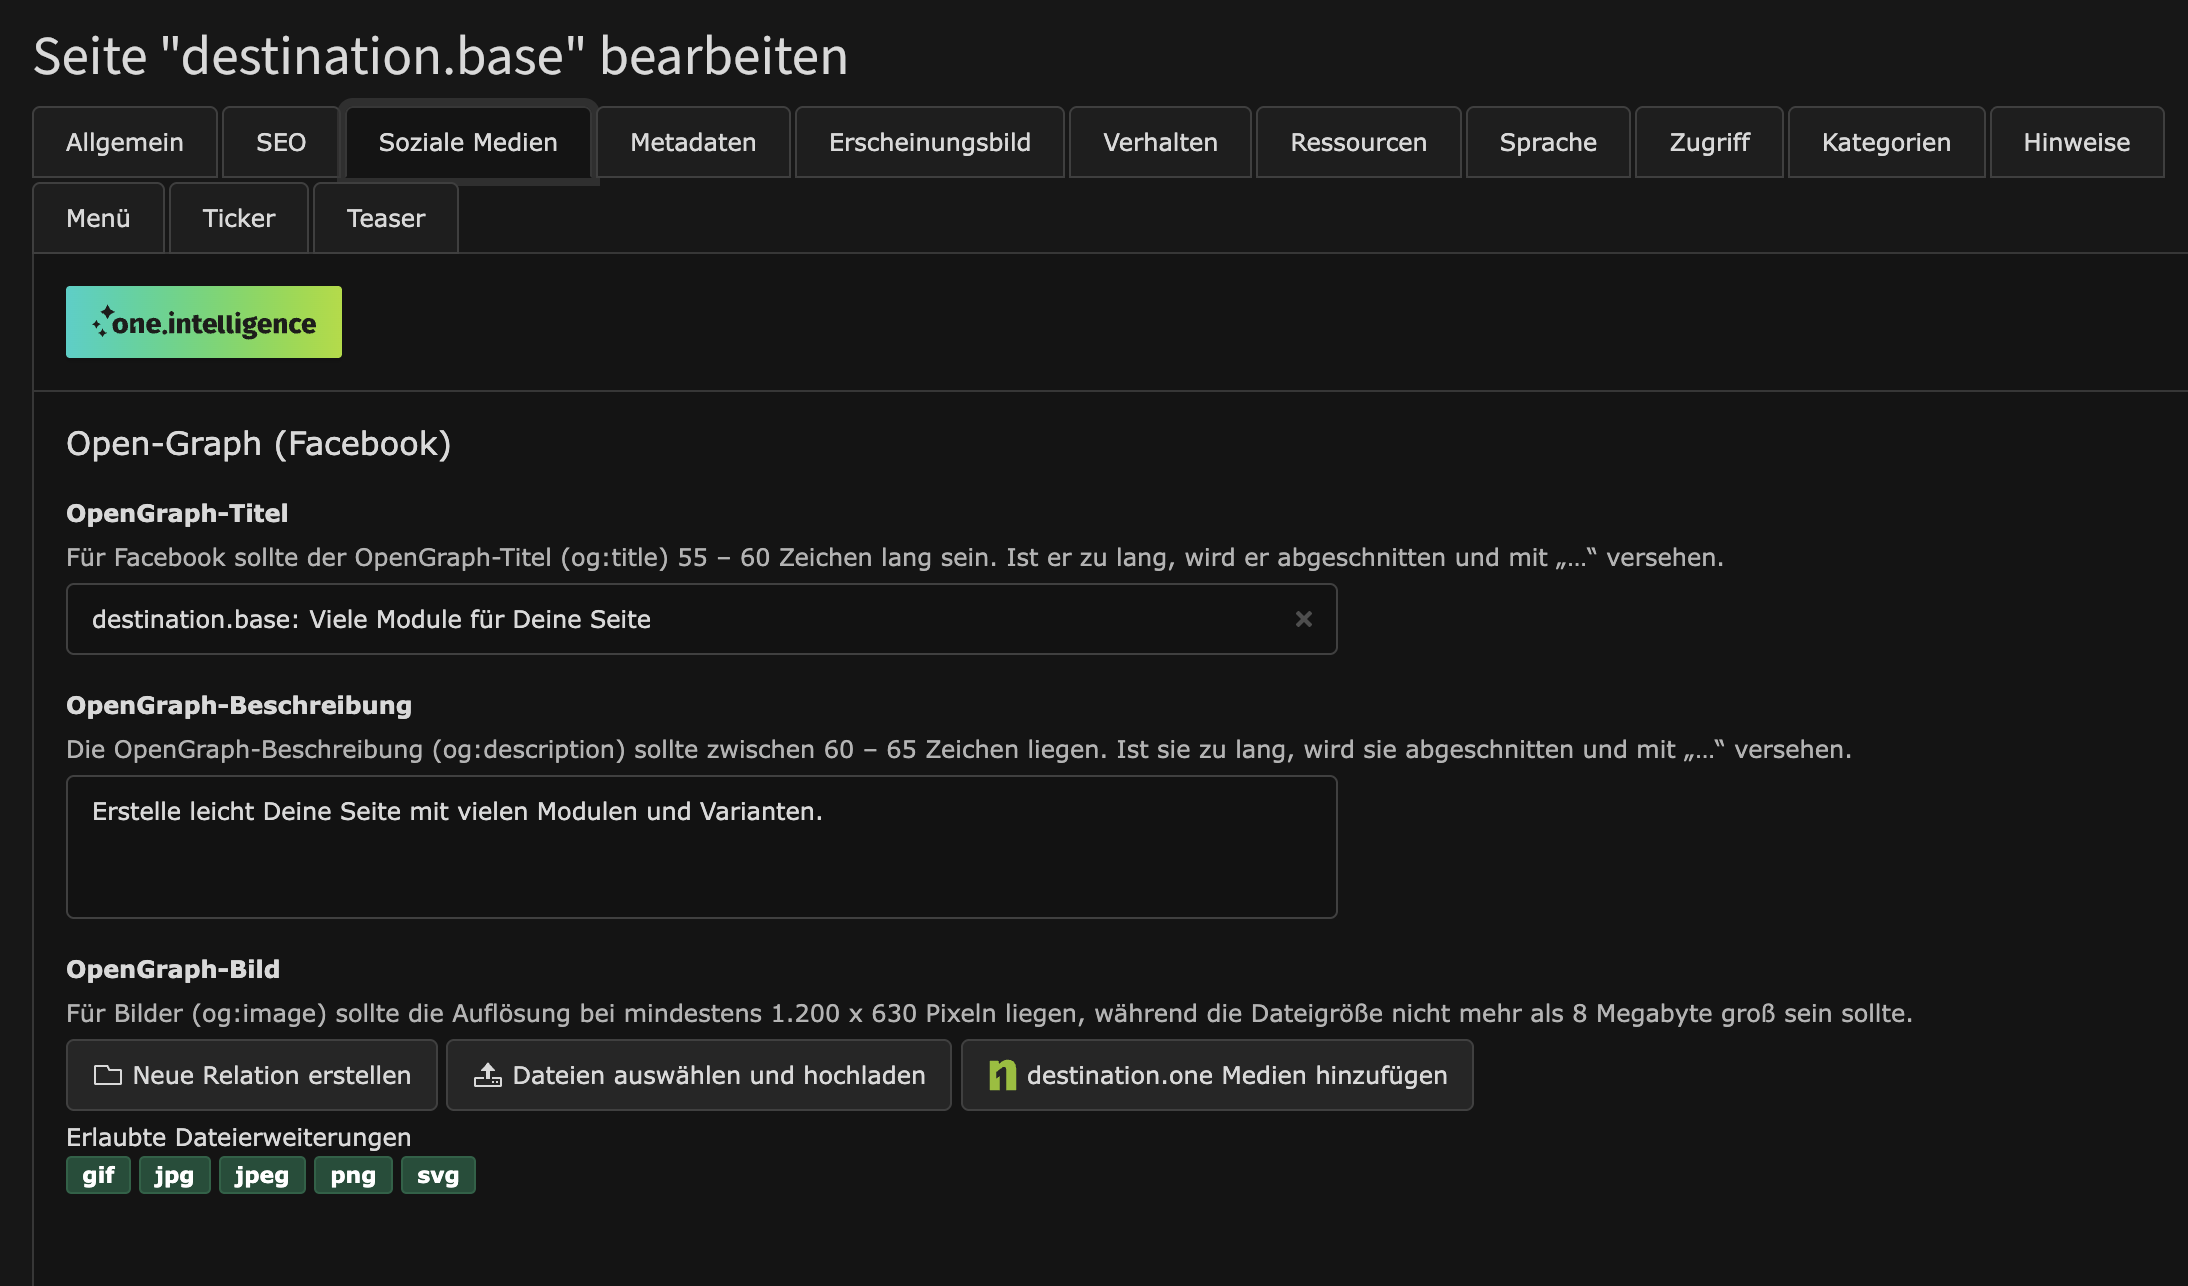This screenshot has height=1286, width=2188.
Task: Click into the OpenGraph-Titel input field
Action: (680, 619)
